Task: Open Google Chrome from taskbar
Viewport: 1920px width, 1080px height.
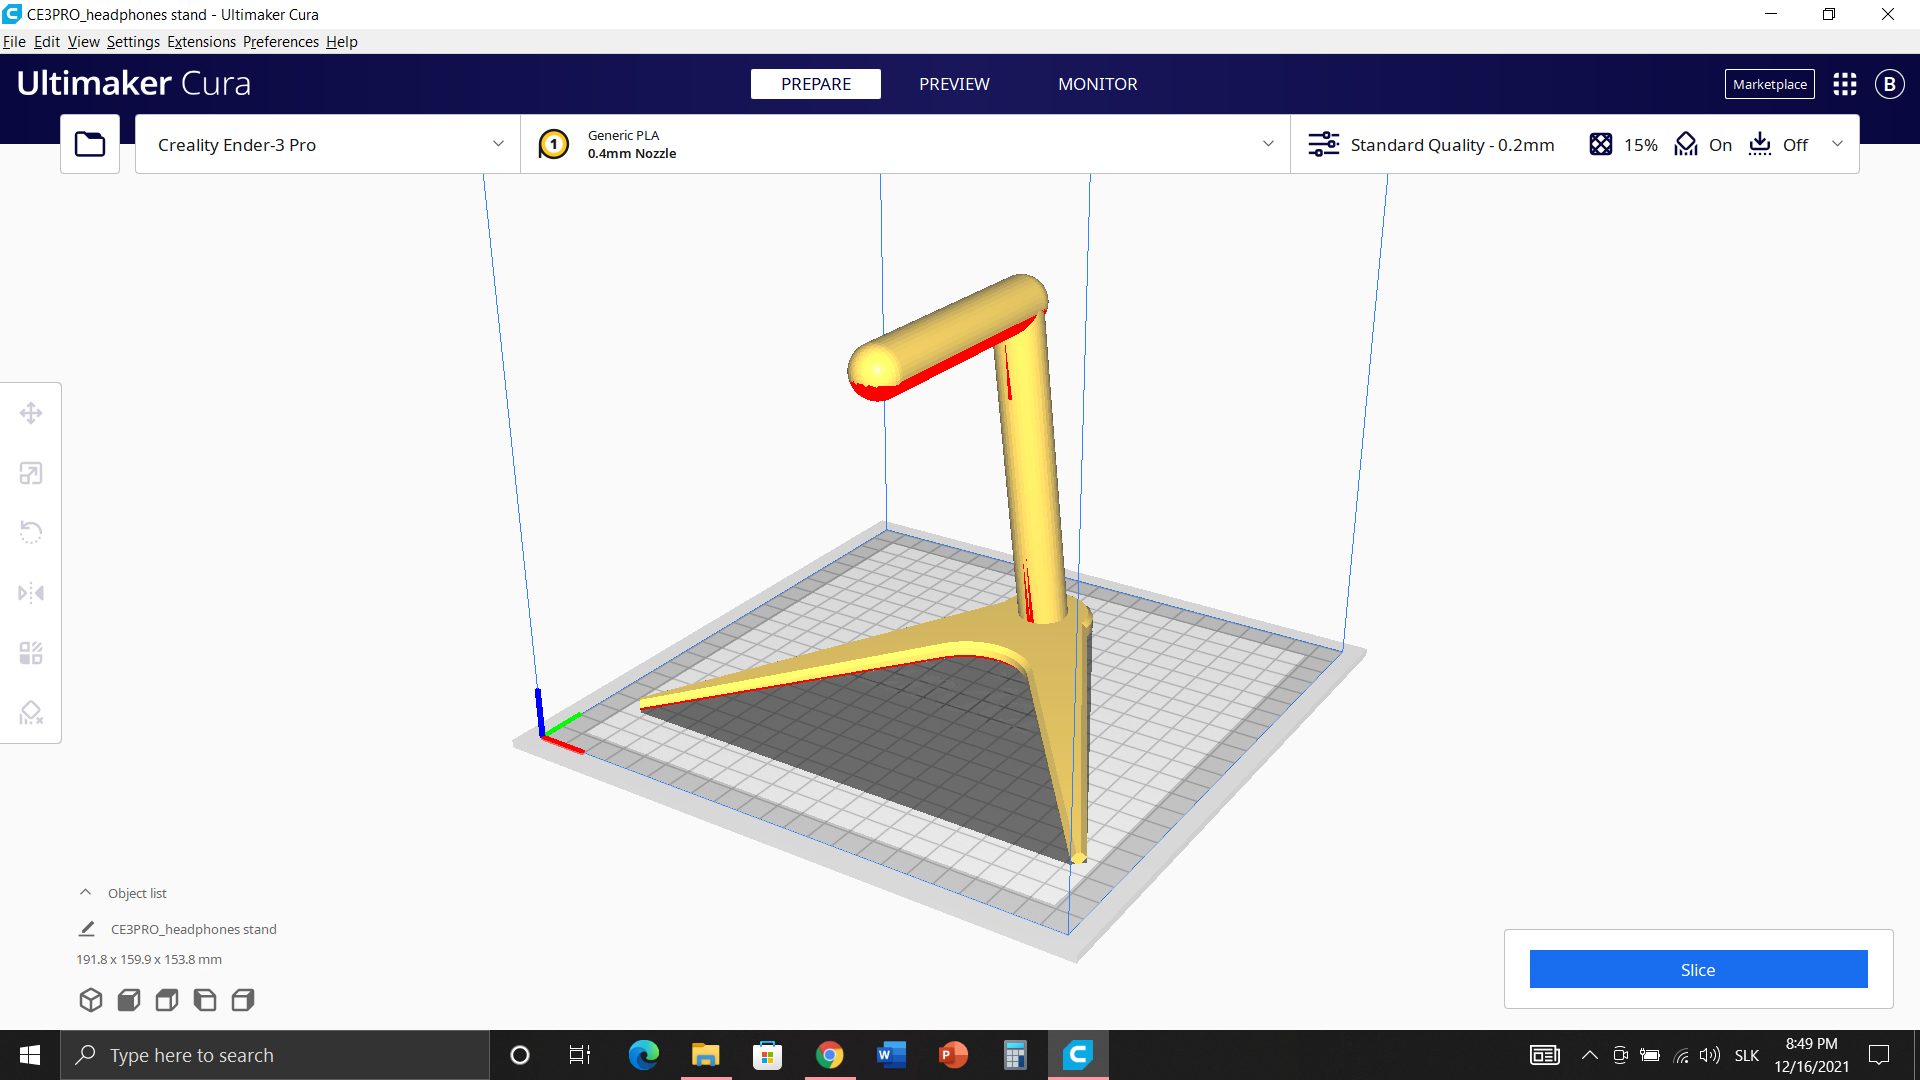Action: tap(829, 1055)
